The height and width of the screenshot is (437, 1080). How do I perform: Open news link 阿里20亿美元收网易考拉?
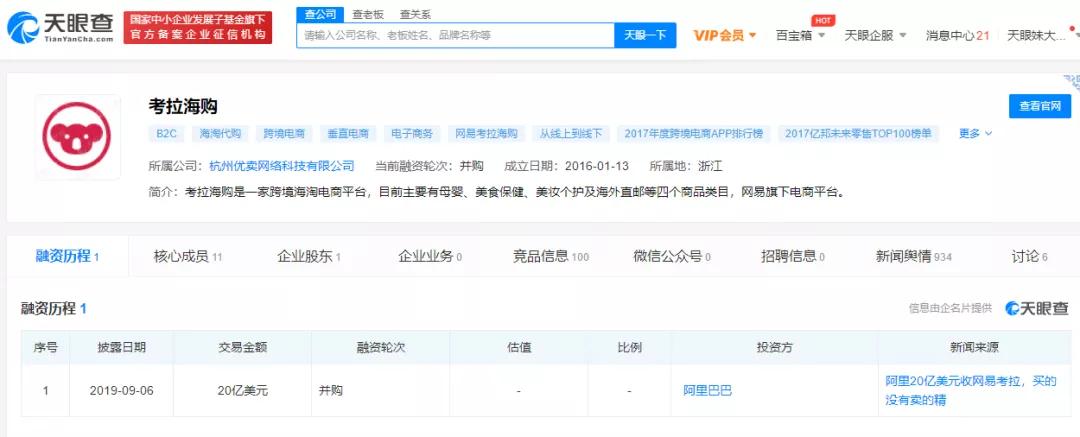(x=970, y=390)
